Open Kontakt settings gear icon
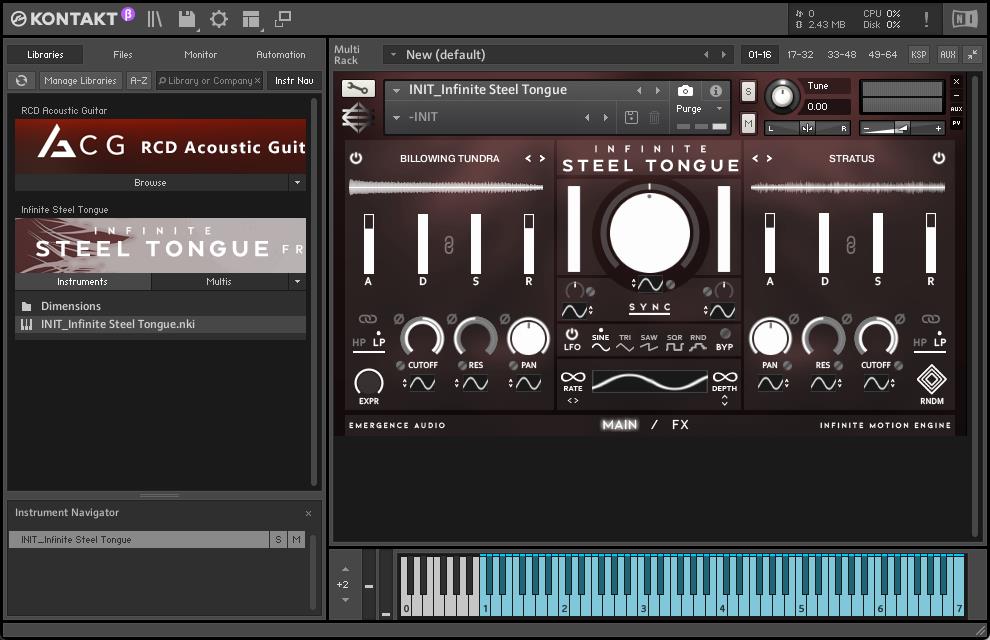Image resolution: width=990 pixels, height=640 pixels. click(x=218, y=19)
